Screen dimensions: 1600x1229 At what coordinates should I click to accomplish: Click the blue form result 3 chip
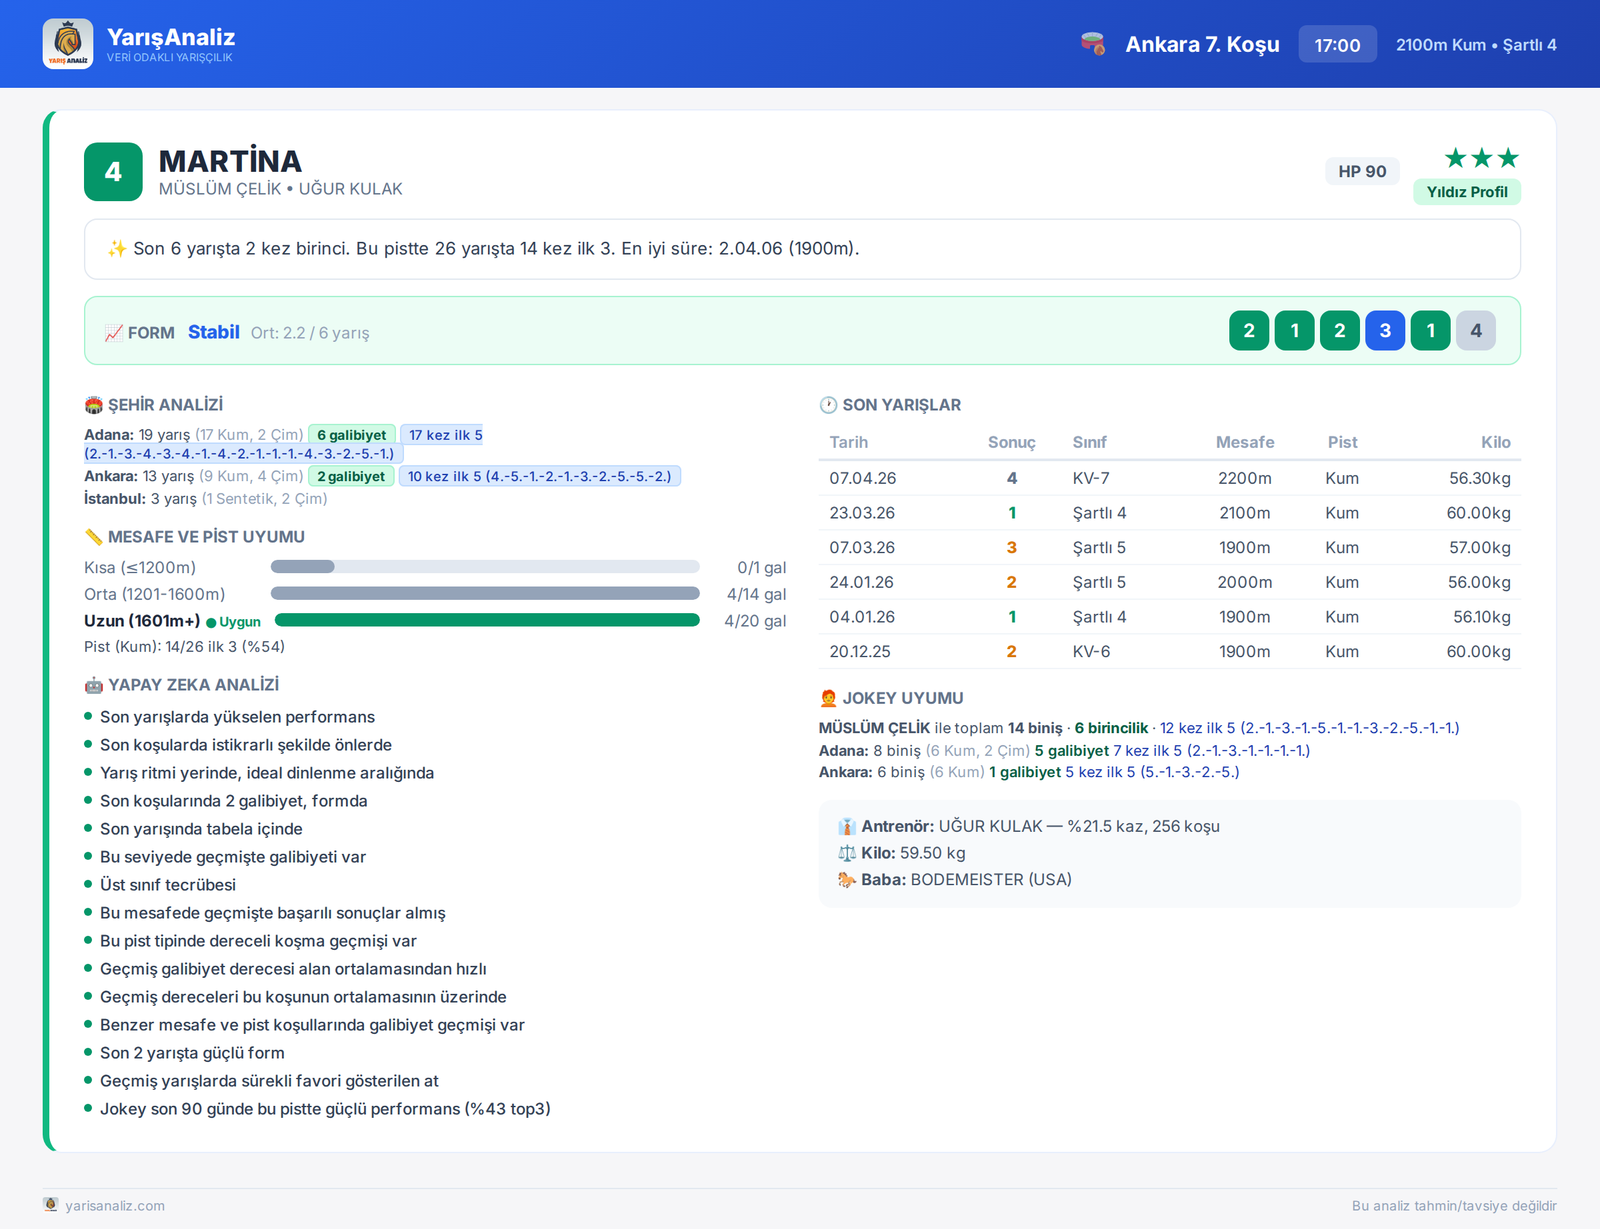1385,331
